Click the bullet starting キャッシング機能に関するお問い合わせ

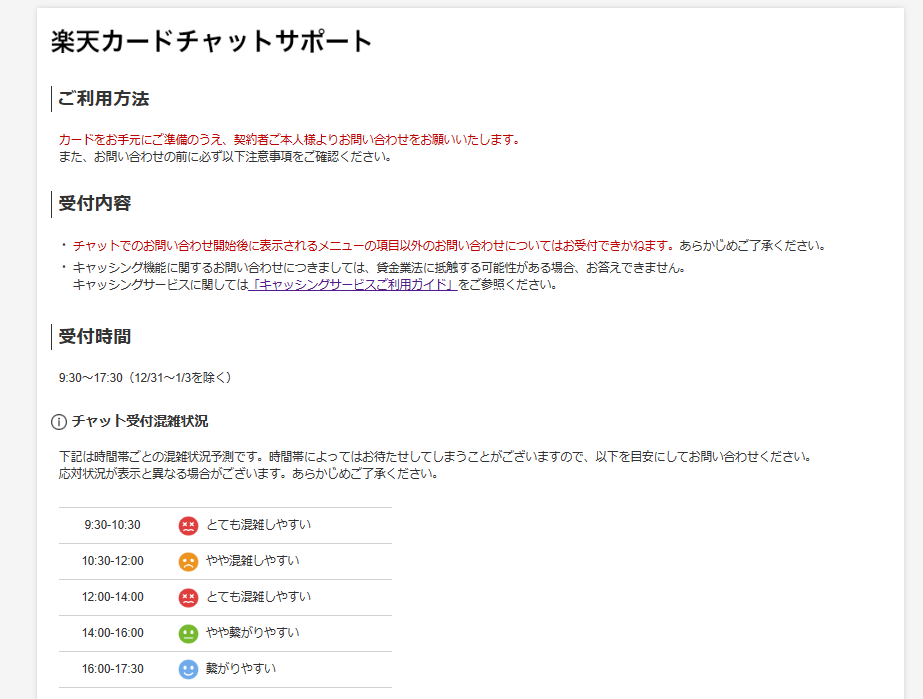click(x=380, y=276)
